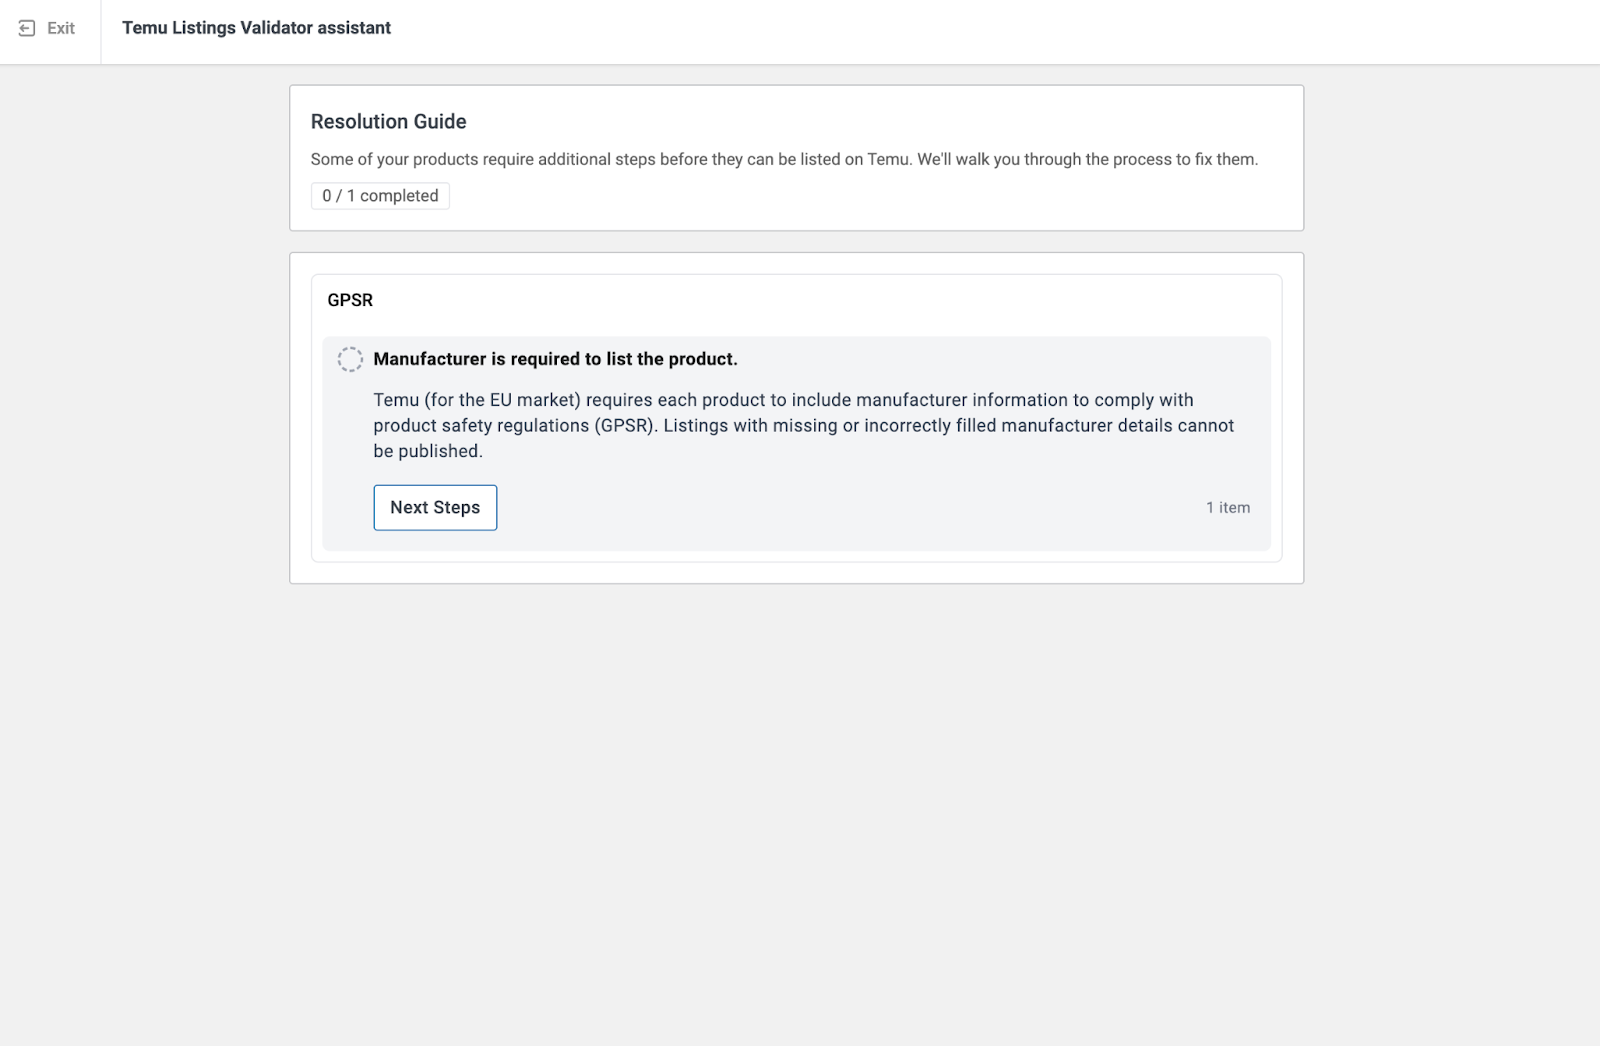Click the "Resolution Guide" heading

coord(388,122)
